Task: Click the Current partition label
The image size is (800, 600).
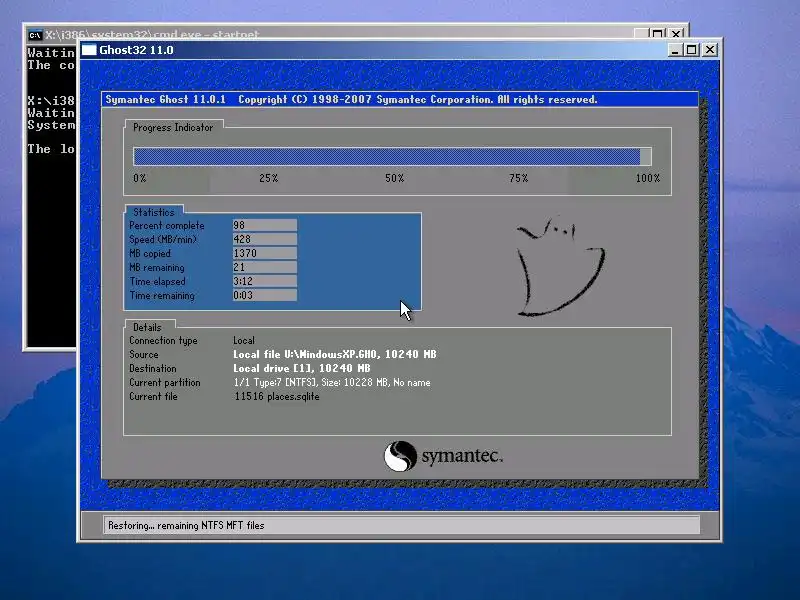Action: click(x=165, y=383)
